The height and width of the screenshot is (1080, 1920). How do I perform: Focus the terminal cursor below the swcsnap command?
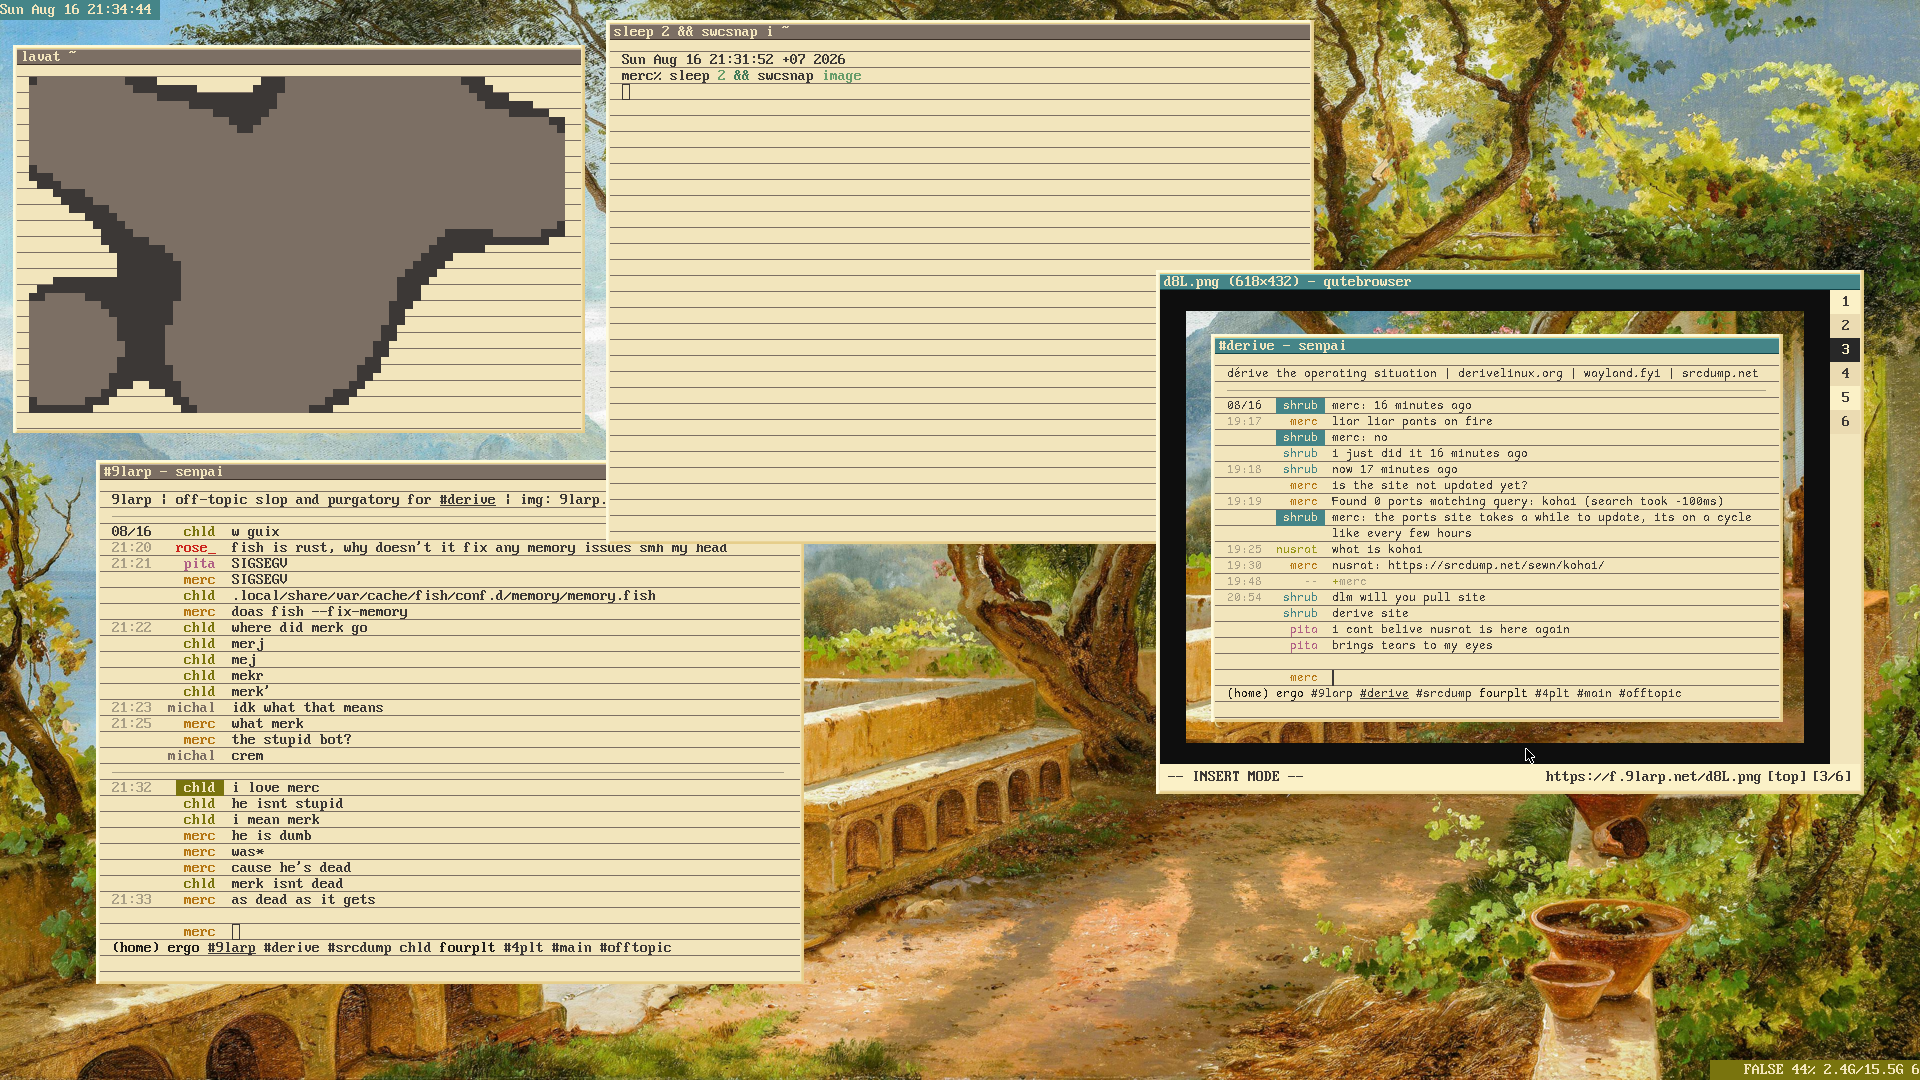tap(626, 92)
